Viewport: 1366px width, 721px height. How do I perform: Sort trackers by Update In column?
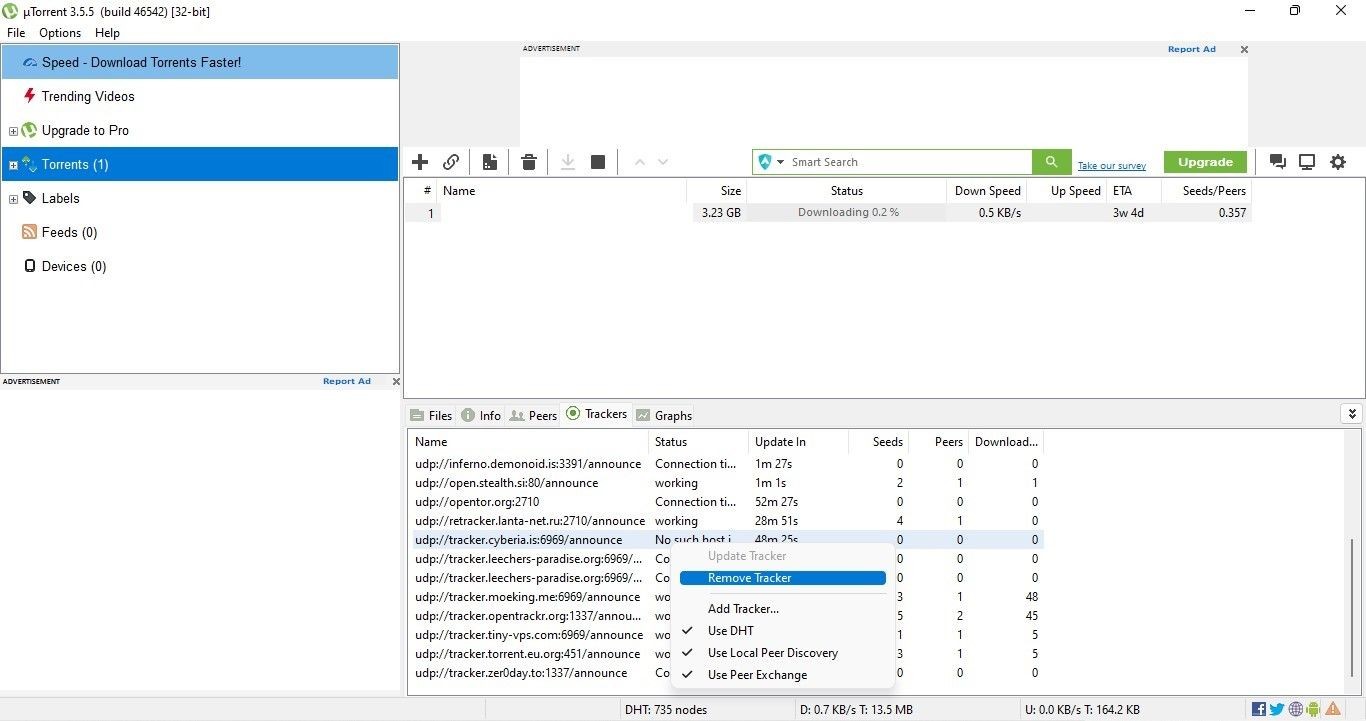click(797, 442)
